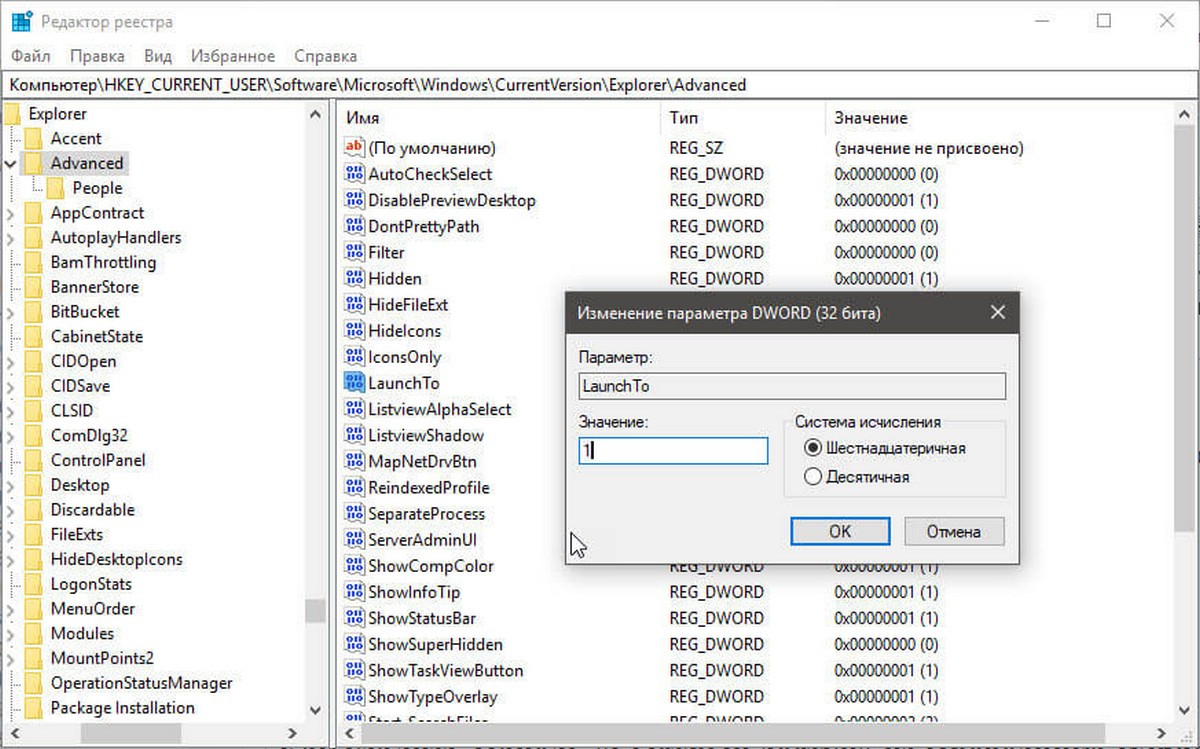Click the ShowCompColor value icon
This screenshot has width=1200, height=749.
[x=354, y=565]
